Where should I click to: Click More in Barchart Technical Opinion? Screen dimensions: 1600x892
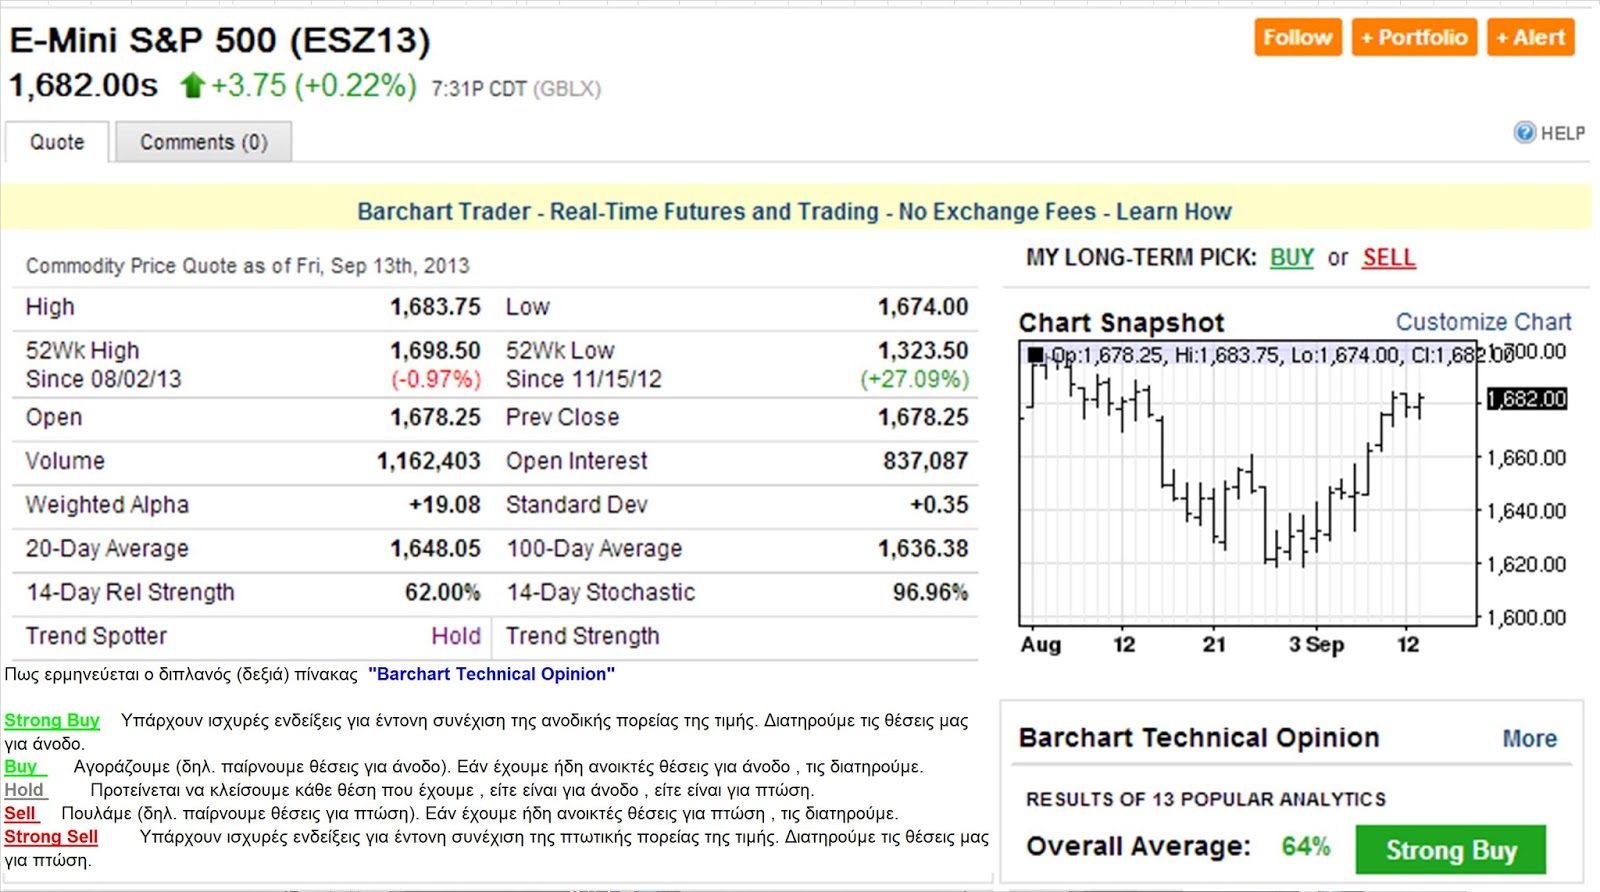tap(1529, 739)
